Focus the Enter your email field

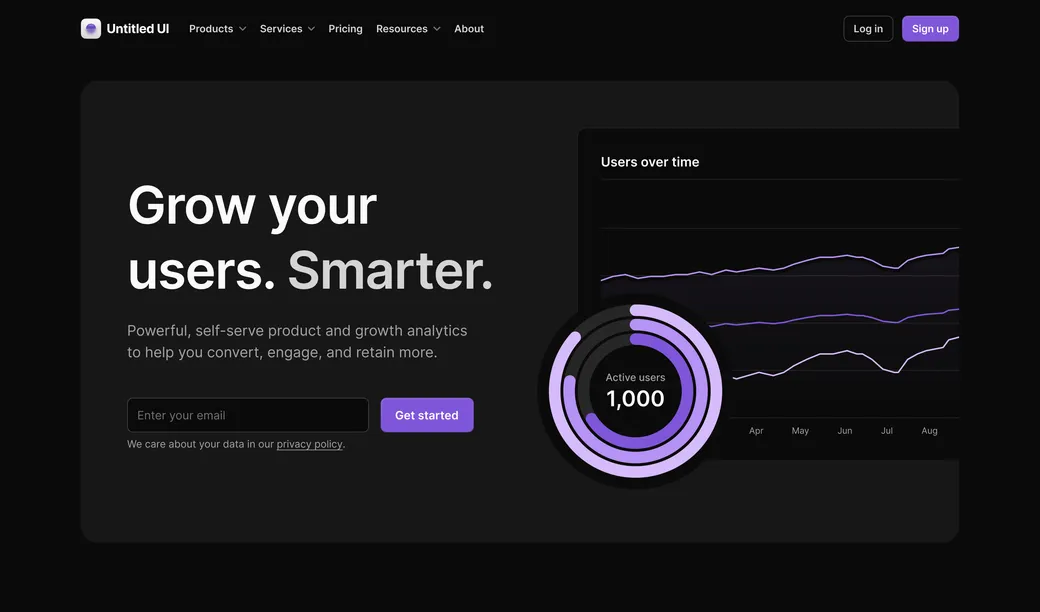(248, 415)
